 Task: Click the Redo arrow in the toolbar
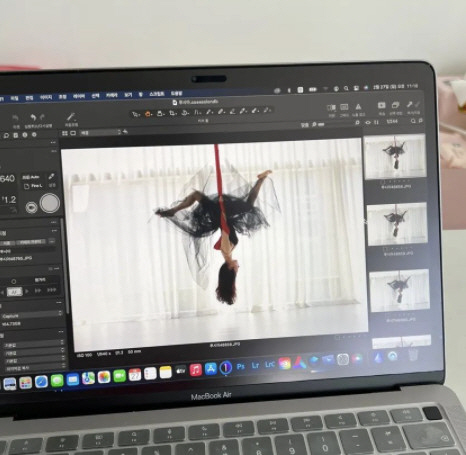[42, 117]
